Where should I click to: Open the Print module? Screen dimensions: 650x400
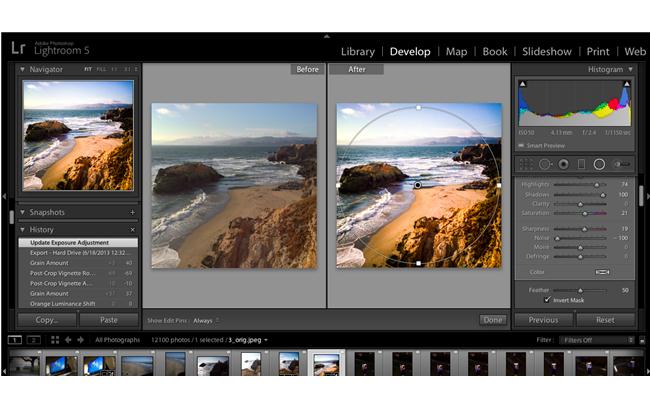pyautogui.click(x=598, y=51)
